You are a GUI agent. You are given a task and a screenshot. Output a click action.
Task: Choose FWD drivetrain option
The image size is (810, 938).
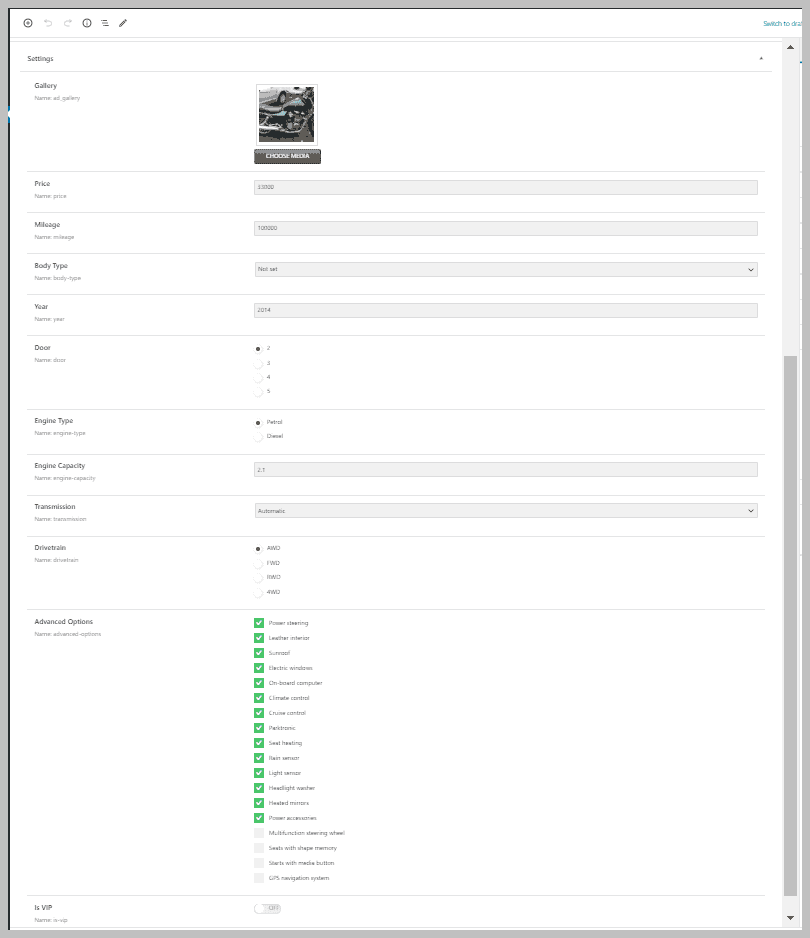tap(258, 563)
